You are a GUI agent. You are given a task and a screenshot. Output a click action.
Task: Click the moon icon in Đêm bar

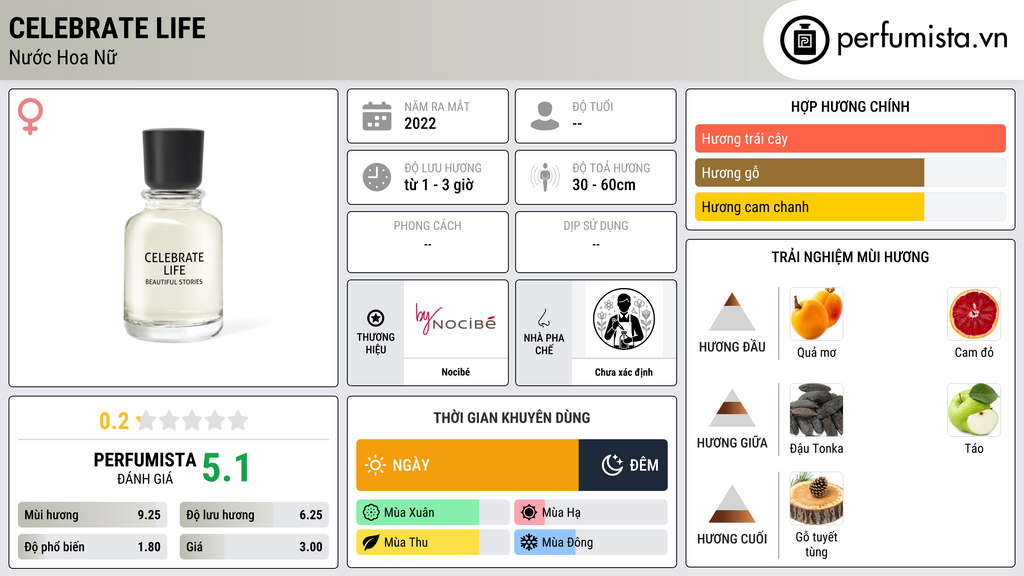point(612,465)
